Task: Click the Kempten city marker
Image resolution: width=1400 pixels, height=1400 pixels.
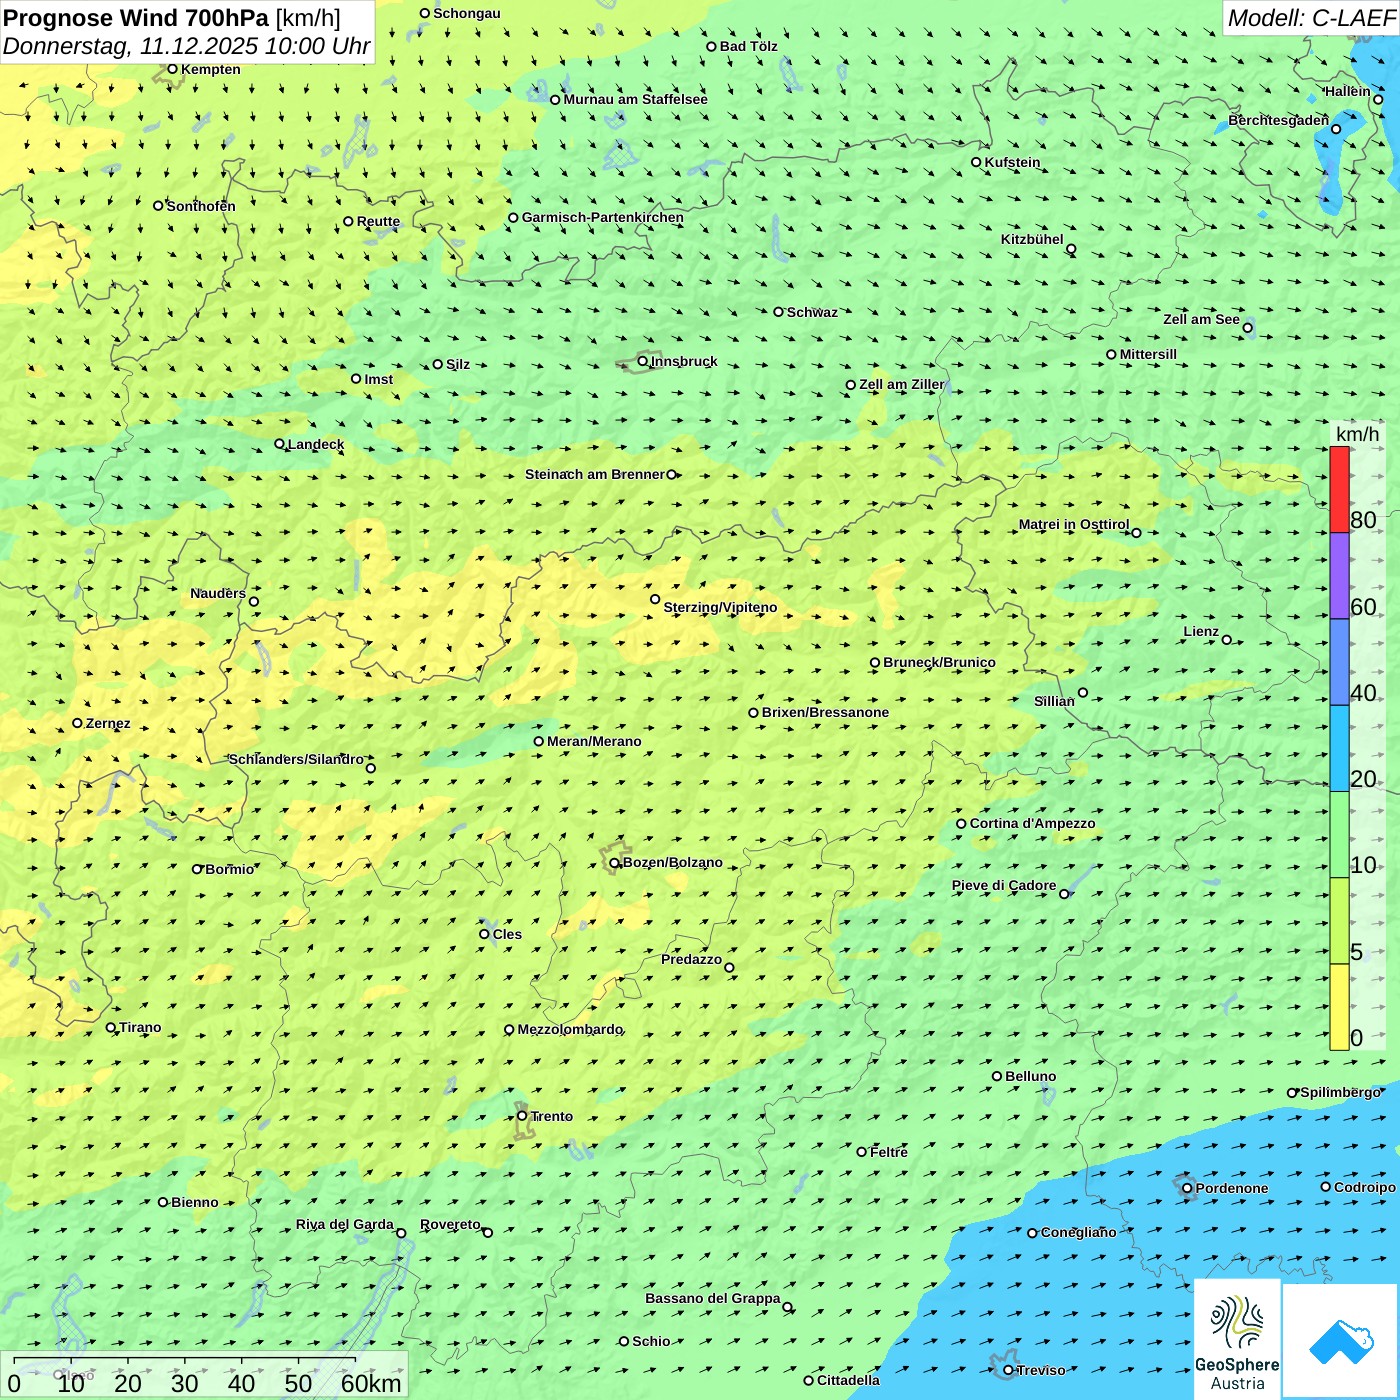Action: (x=172, y=69)
